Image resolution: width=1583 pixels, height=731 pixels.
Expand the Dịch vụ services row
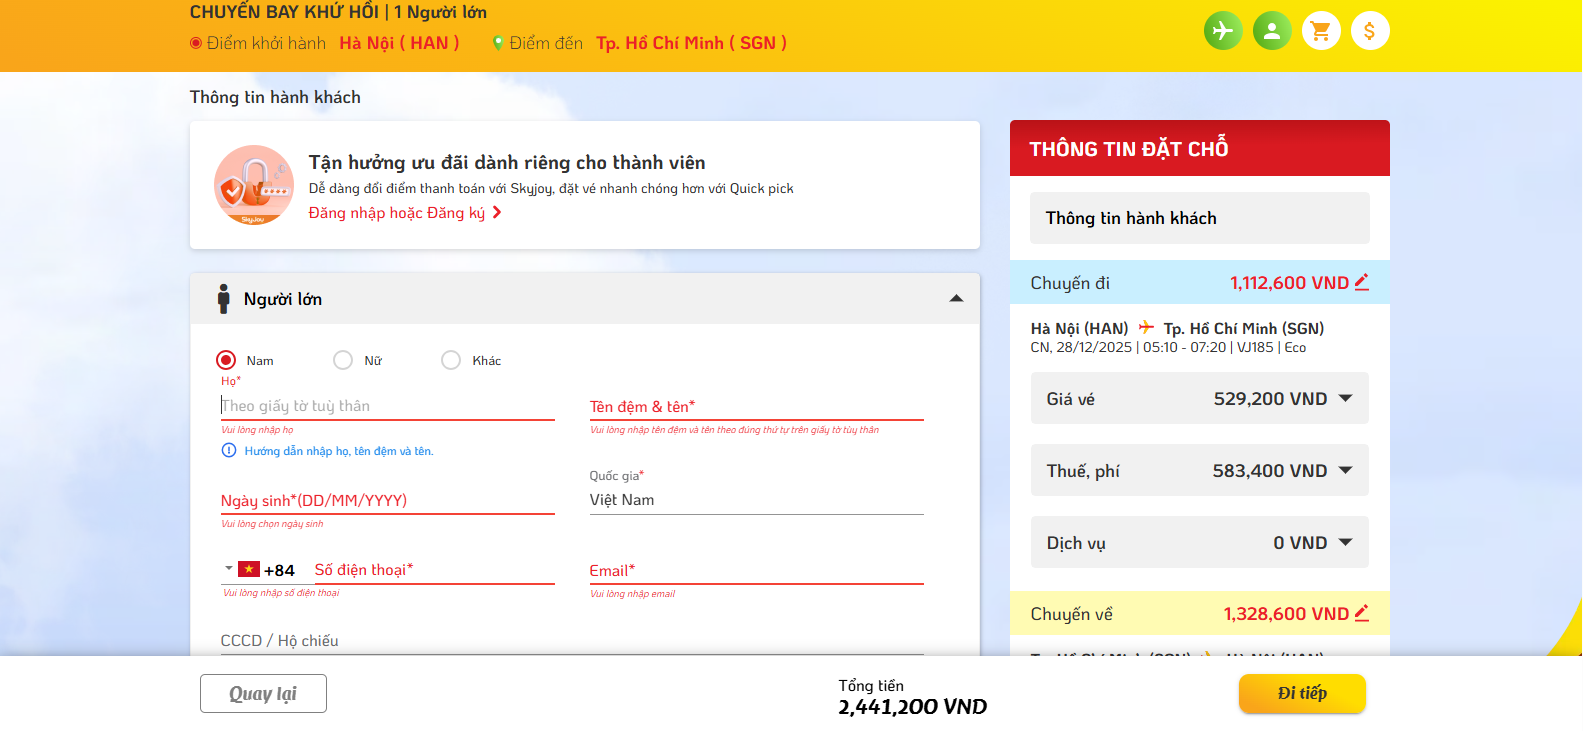[x=1345, y=543]
